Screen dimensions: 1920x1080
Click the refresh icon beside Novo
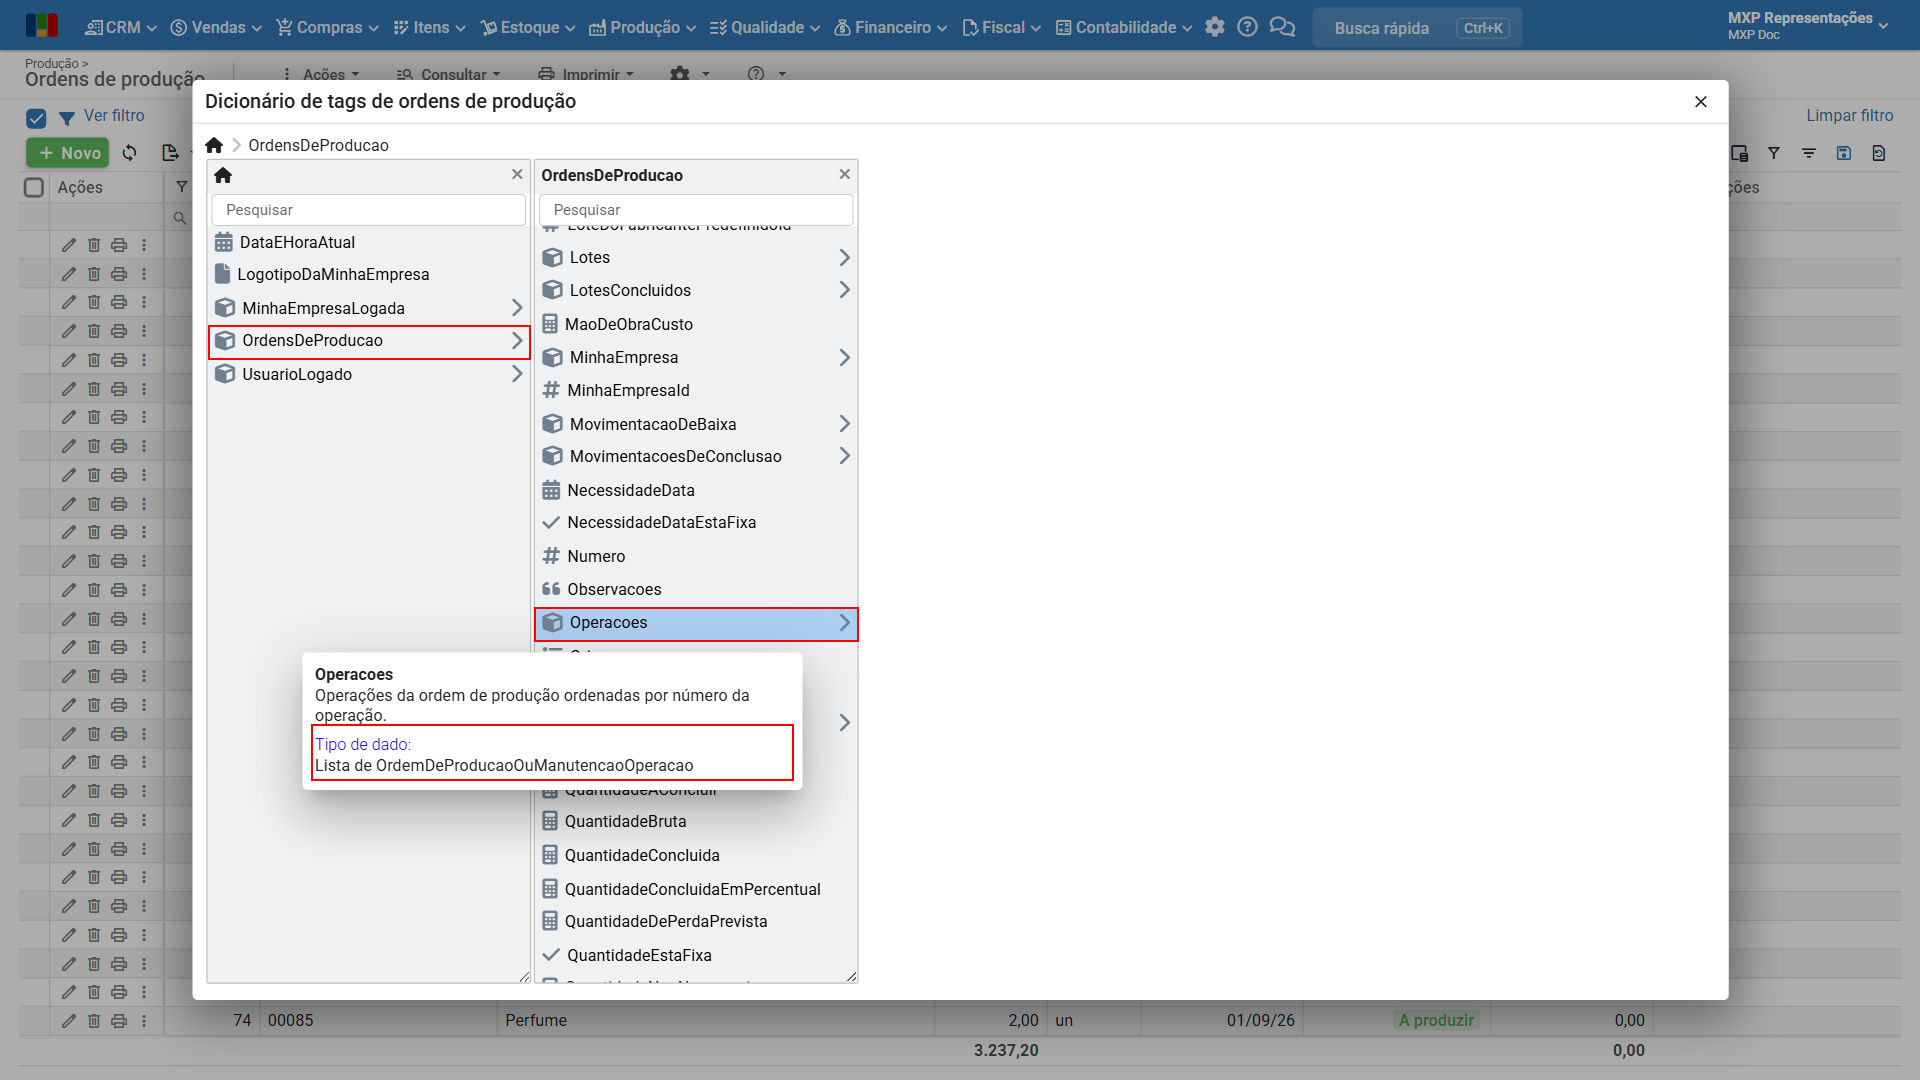tap(130, 153)
